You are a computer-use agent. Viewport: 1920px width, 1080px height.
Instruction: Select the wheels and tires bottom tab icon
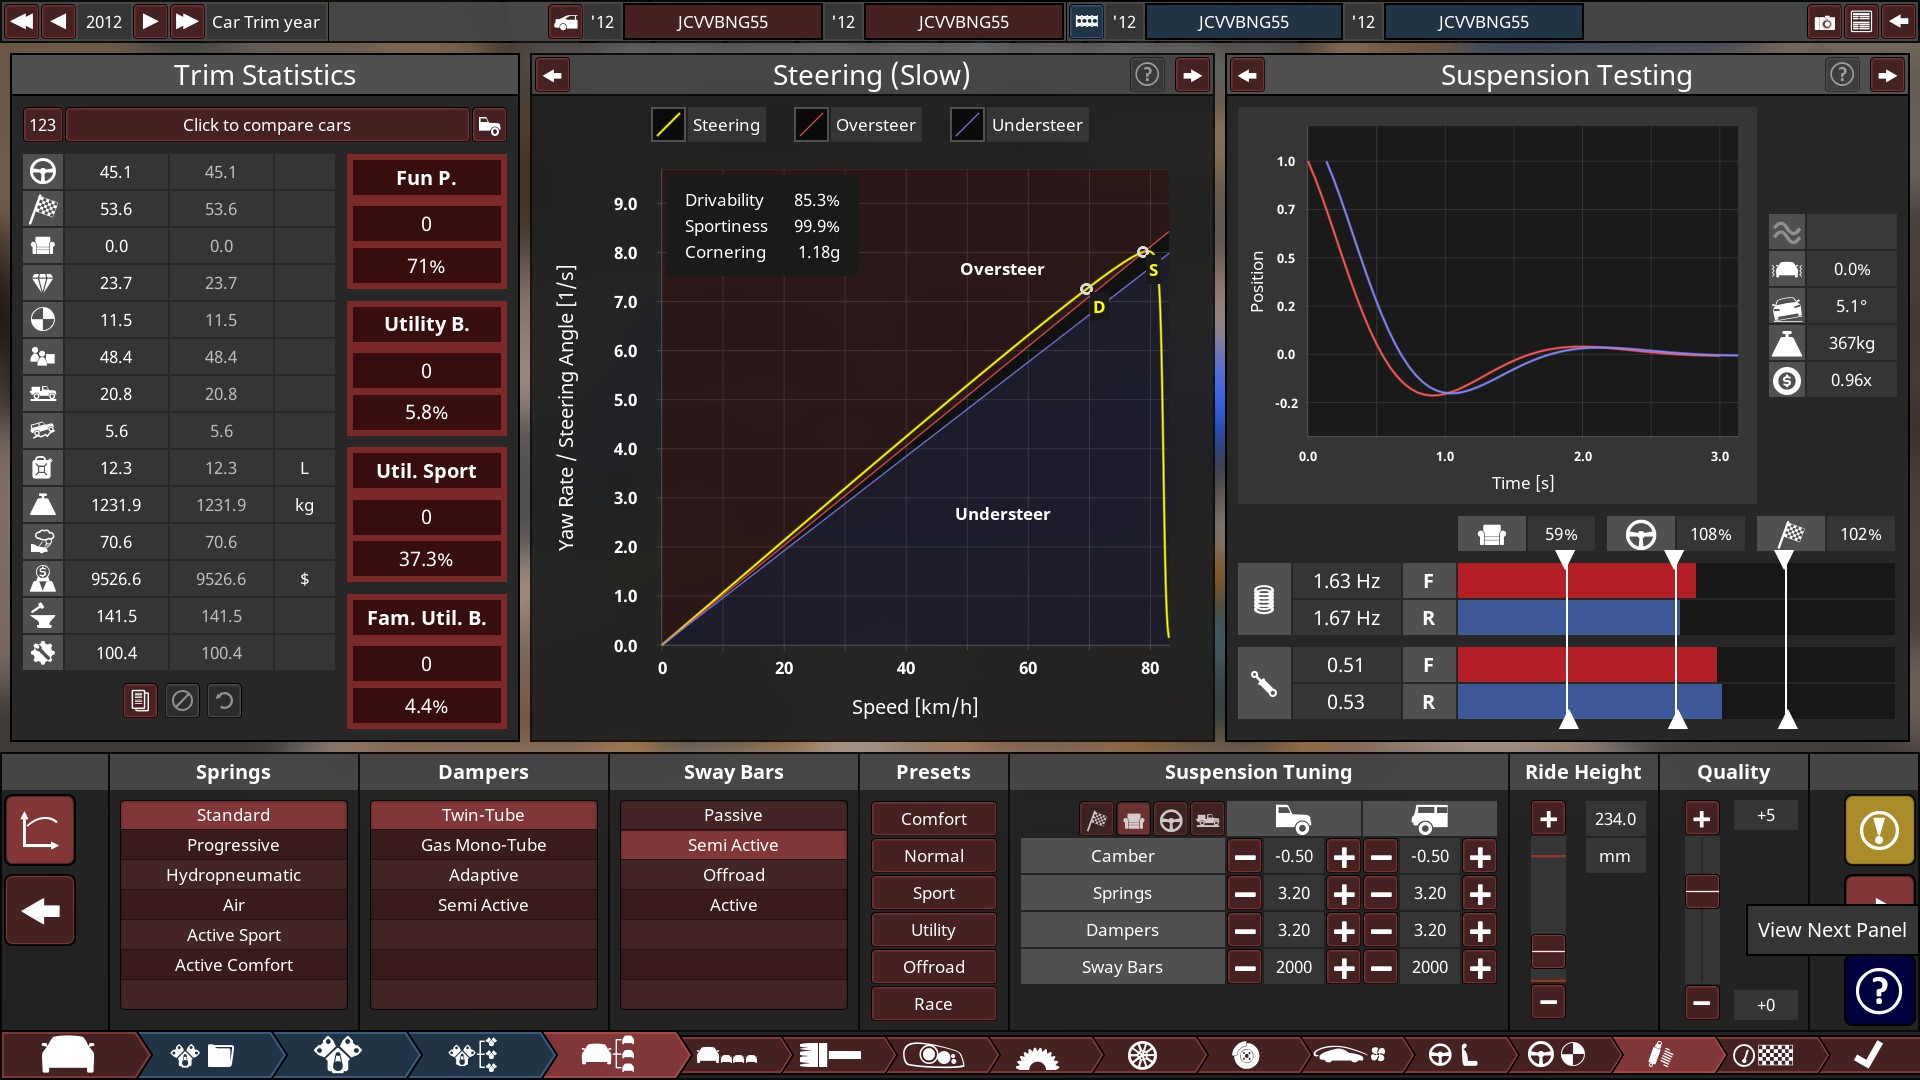[1142, 1055]
